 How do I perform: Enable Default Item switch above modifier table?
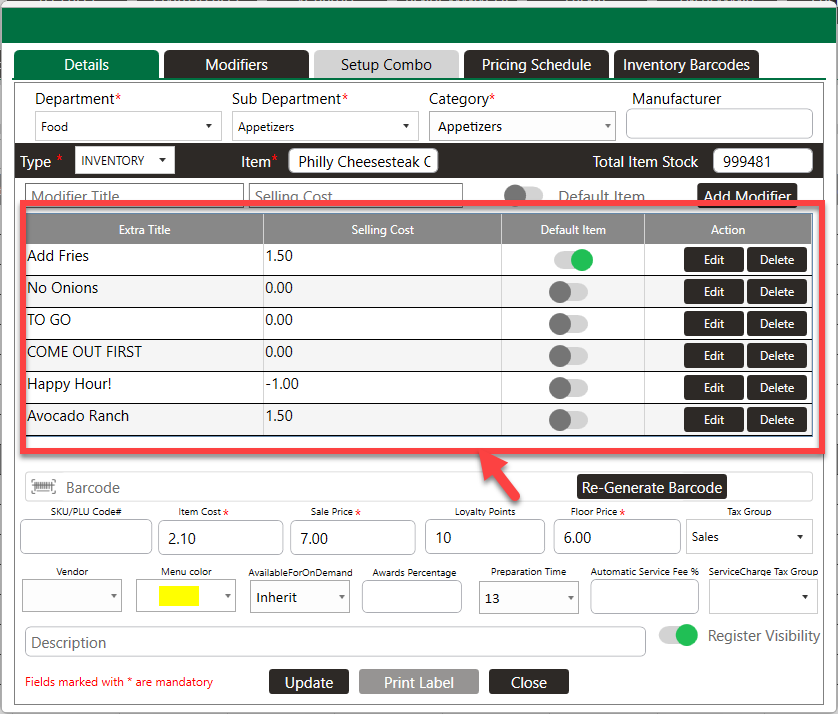click(523, 195)
